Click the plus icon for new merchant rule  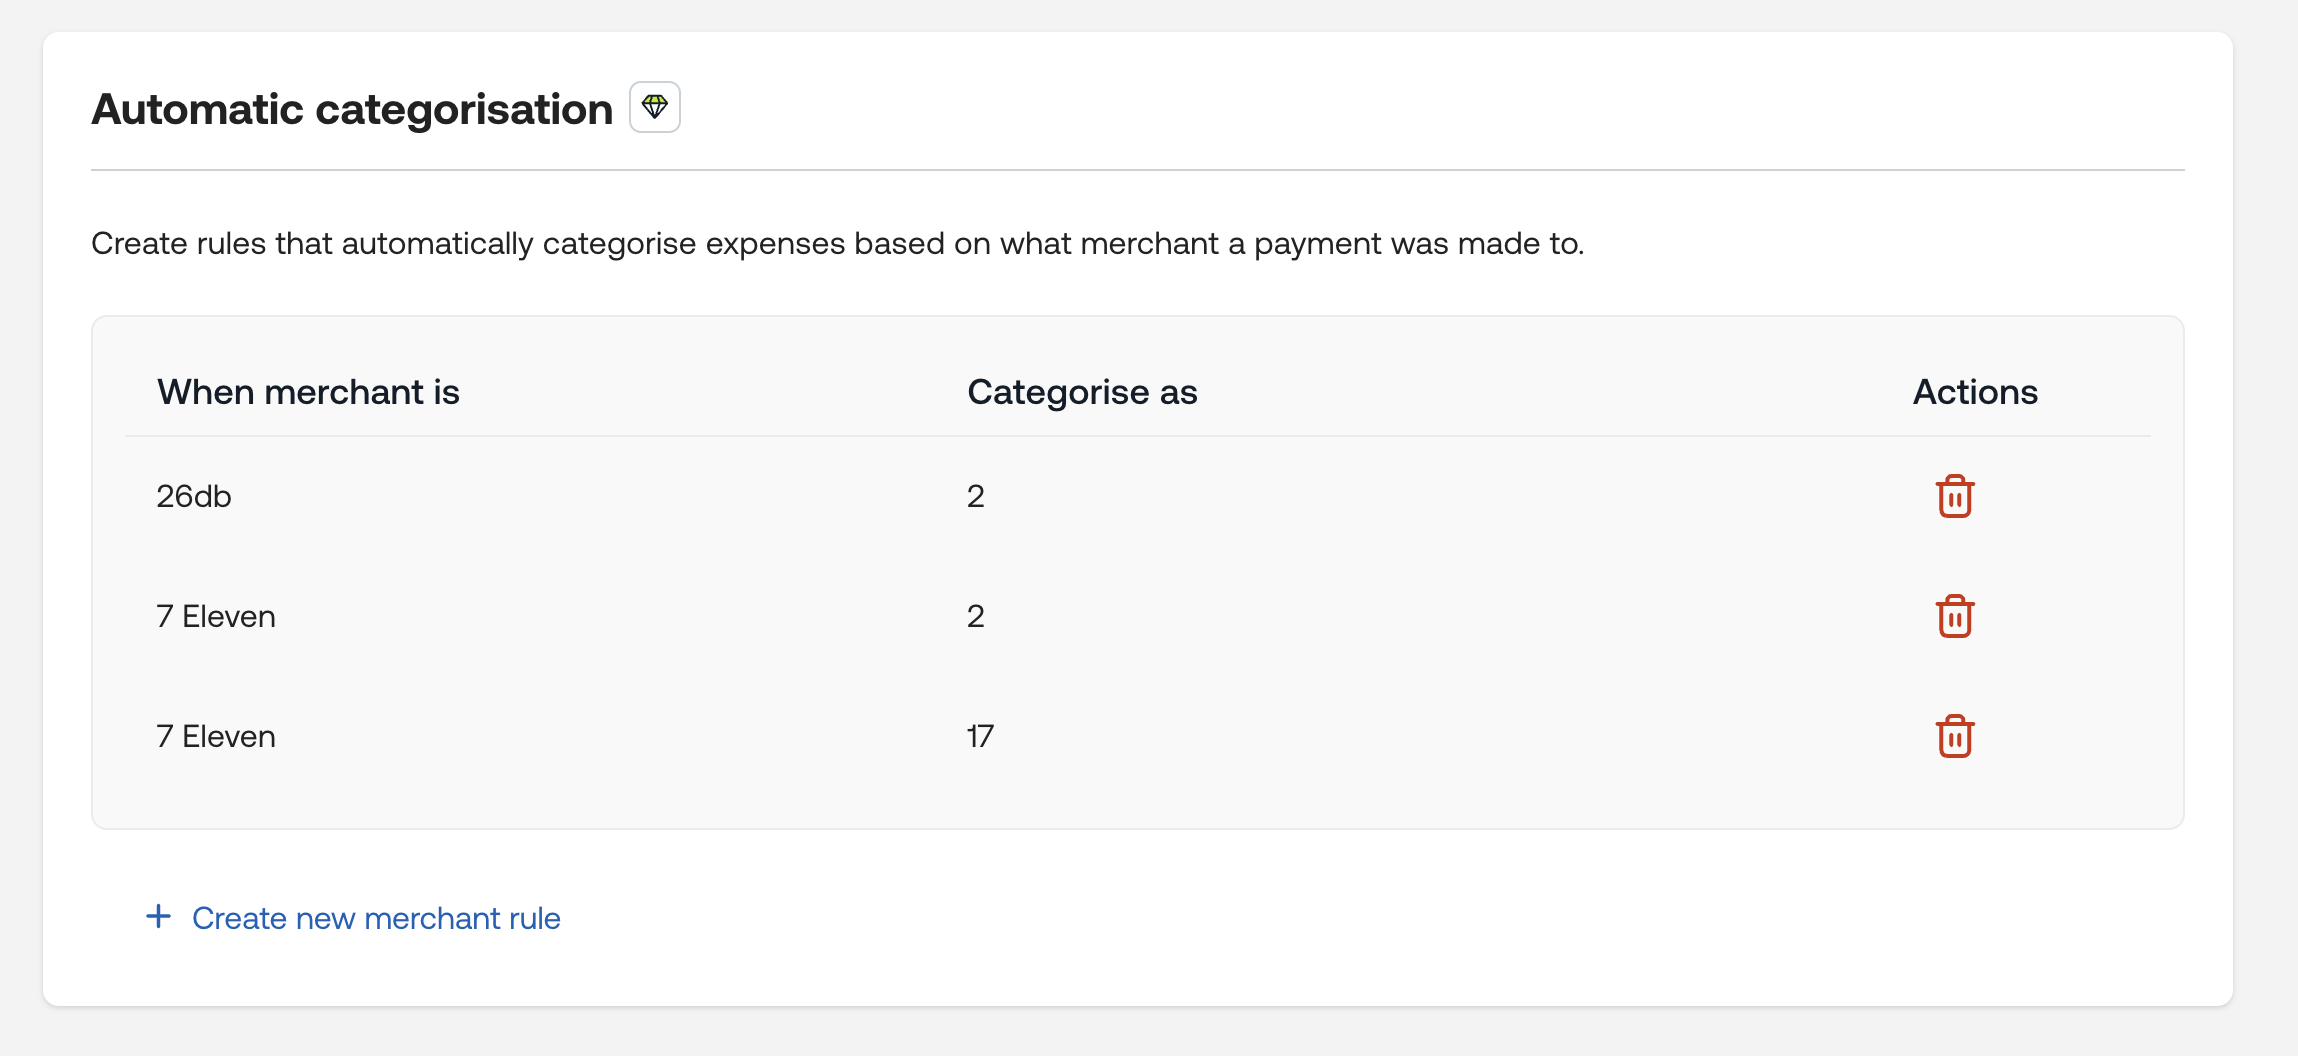[158, 917]
